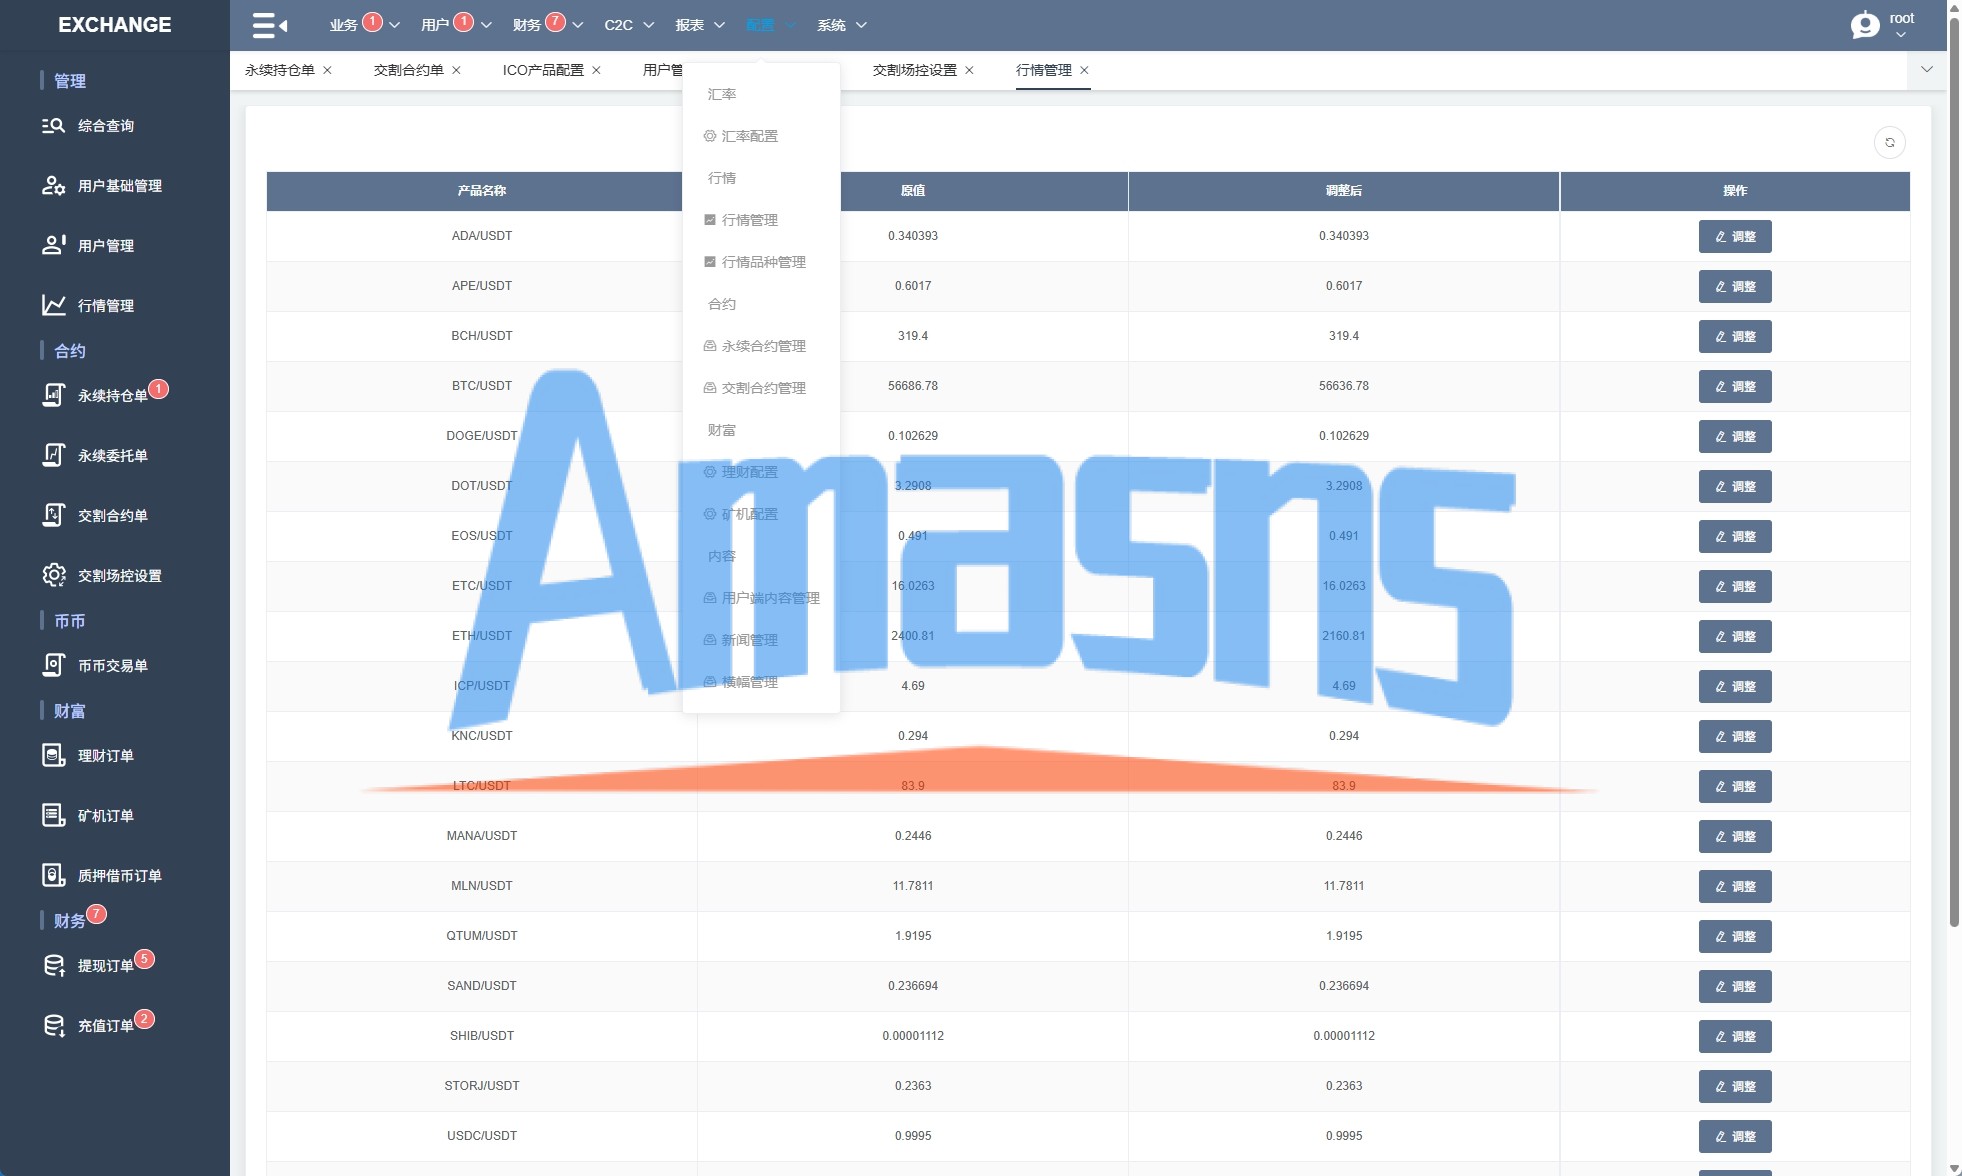Expand the C2C top menu
1962x1176 pixels.
pyautogui.click(x=629, y=25)
